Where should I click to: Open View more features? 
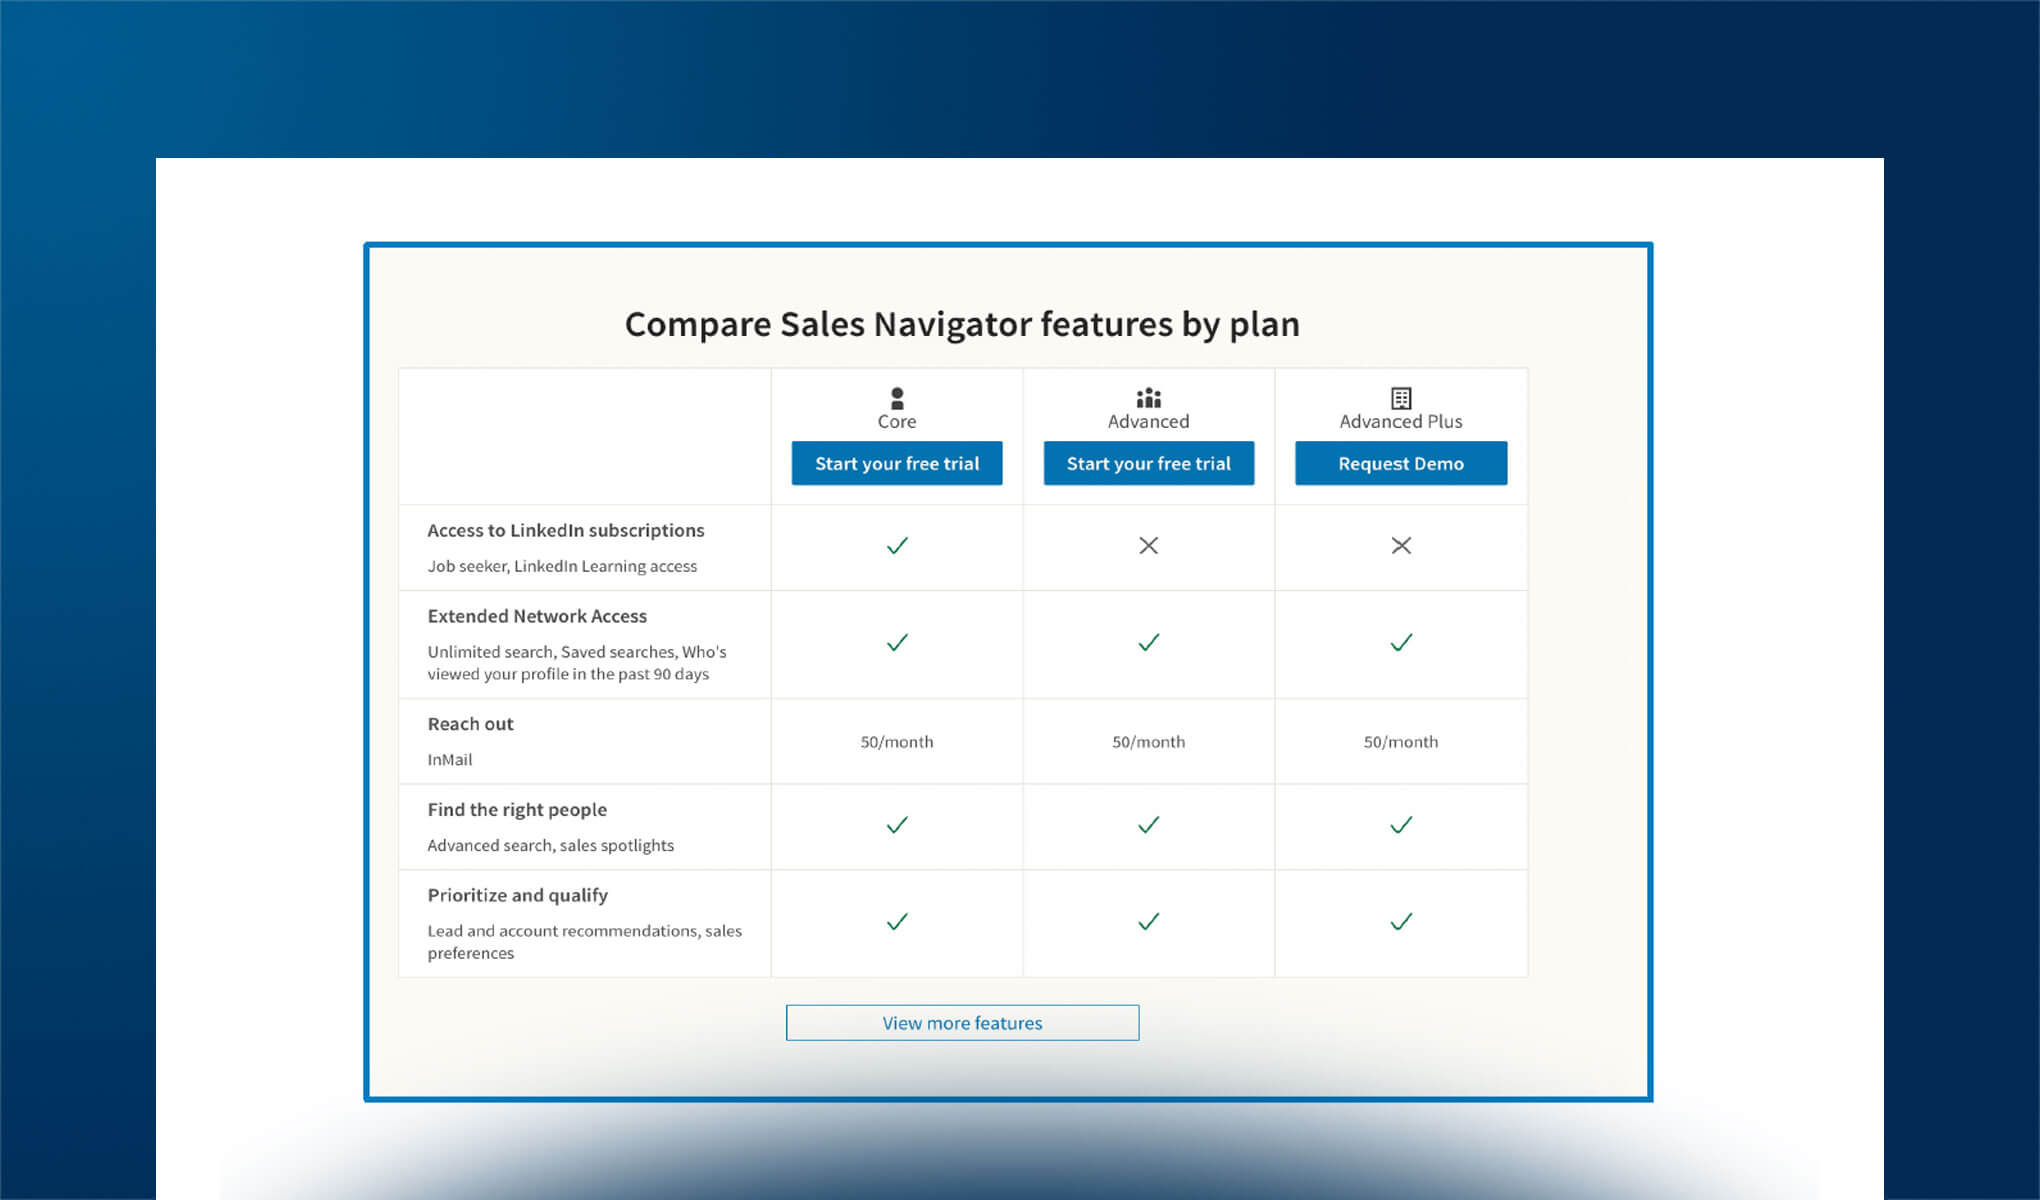click(961, 1022)
